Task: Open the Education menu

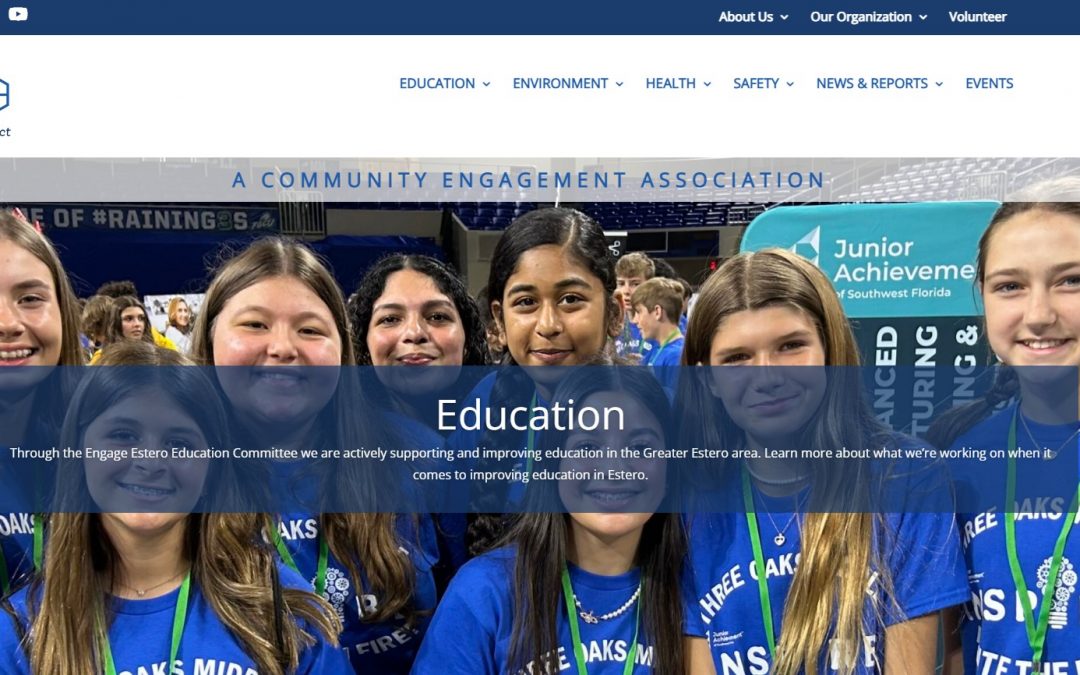Action: point(437,83)
